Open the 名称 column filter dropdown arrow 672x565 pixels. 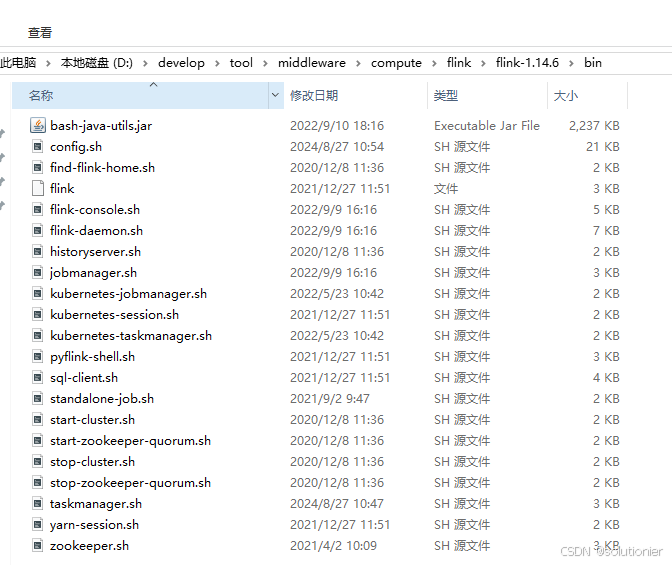click(x=276, y=95)
